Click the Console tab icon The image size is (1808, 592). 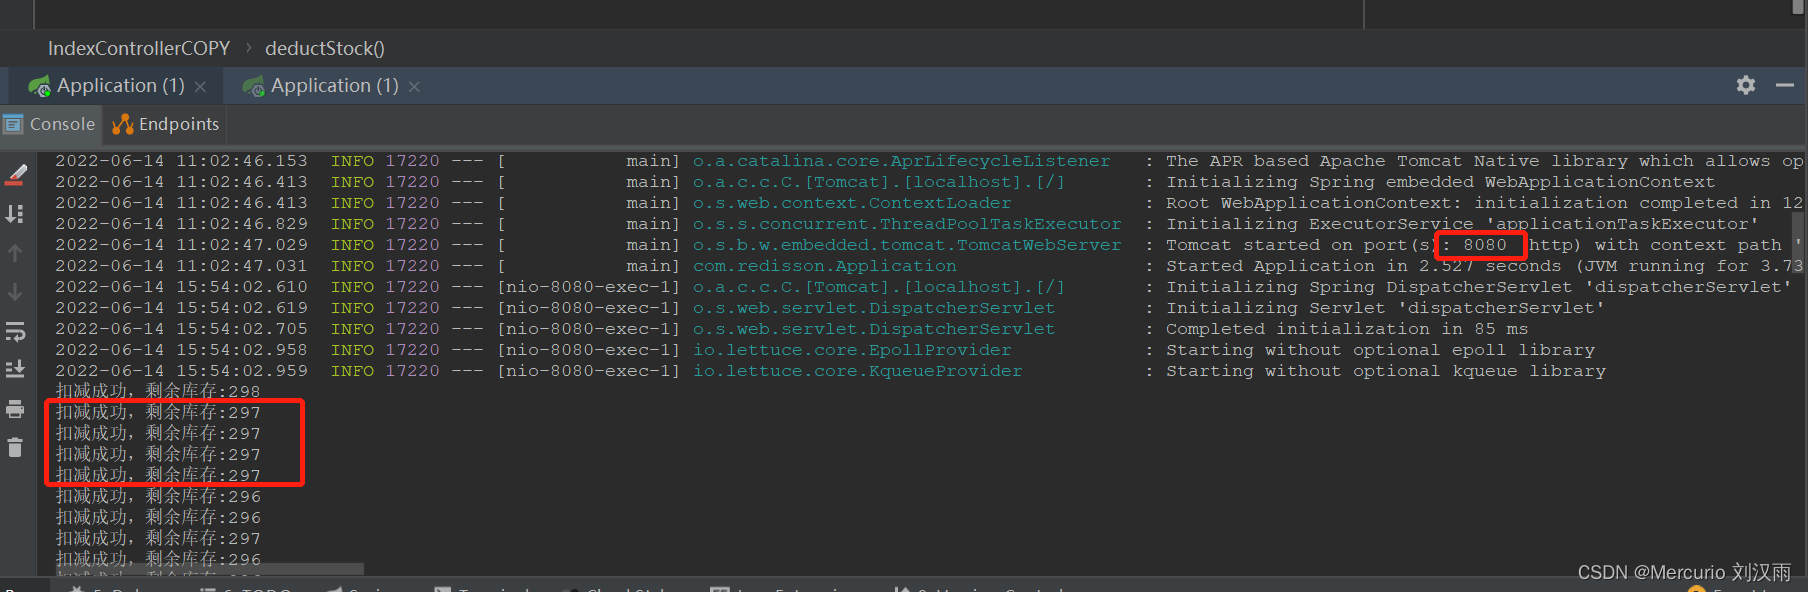(13, 124)
